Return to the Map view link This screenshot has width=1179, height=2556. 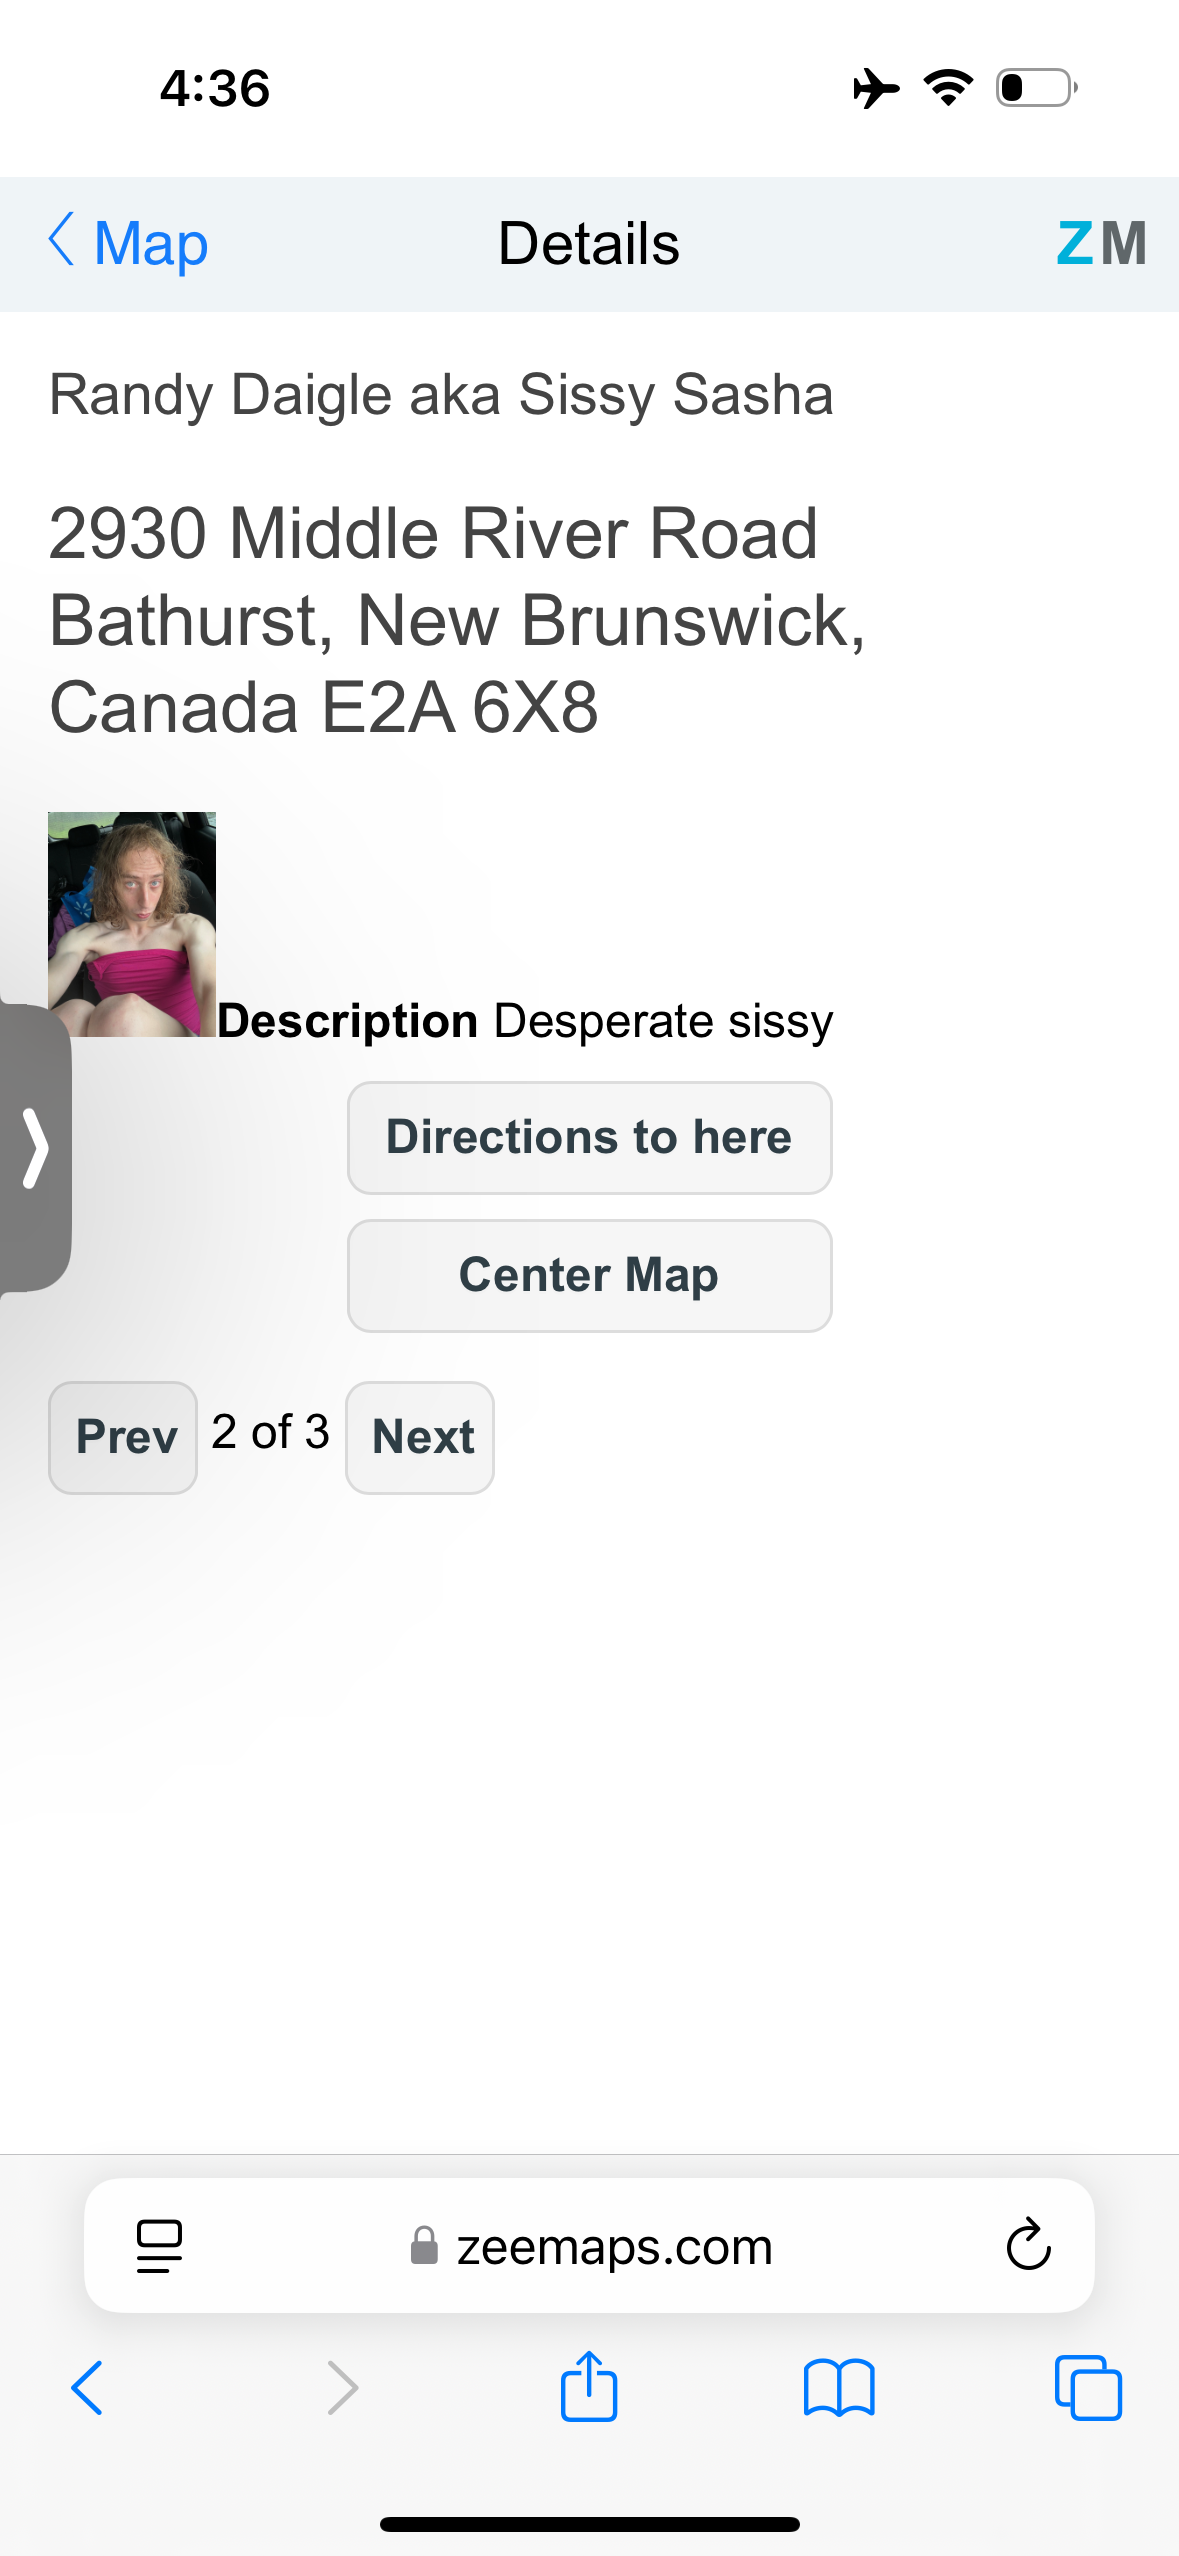pos(150,243)
